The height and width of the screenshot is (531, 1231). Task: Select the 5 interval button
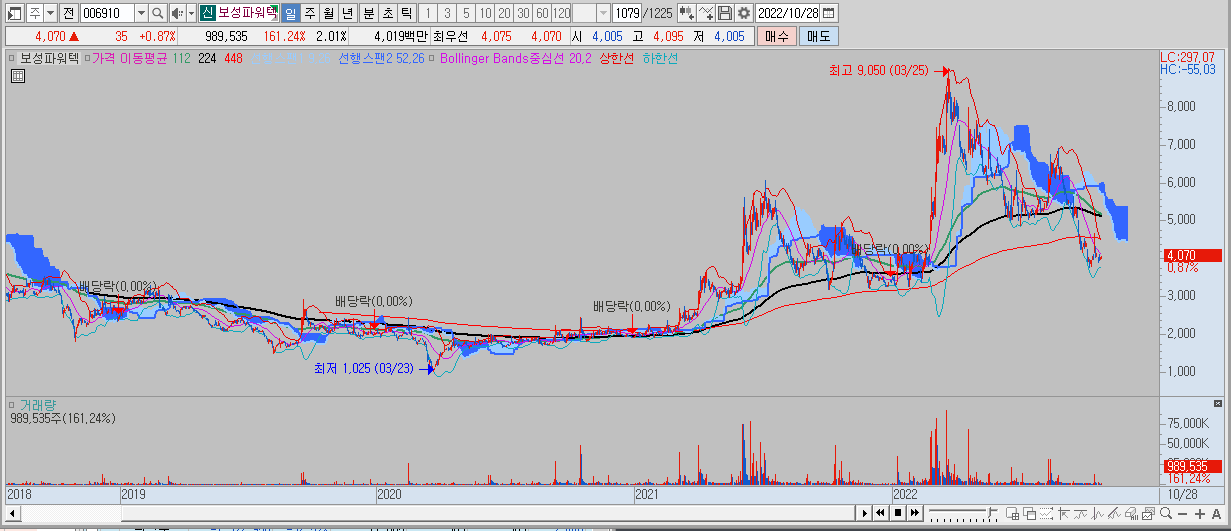(465, 13)
